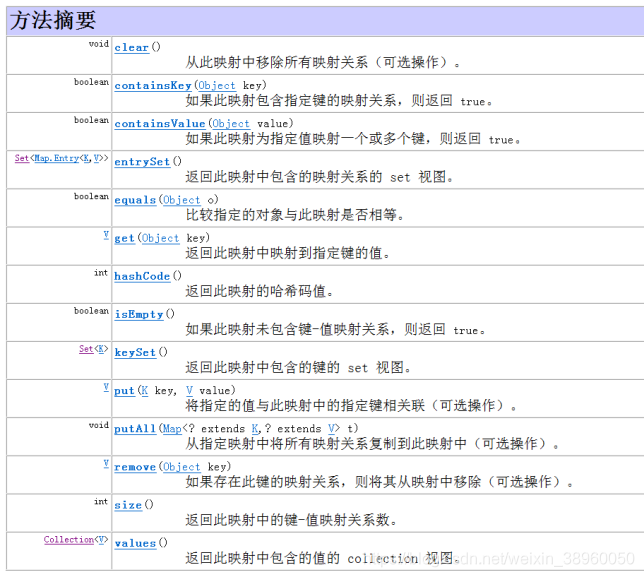Open the keySet method link
The height and width of the screenshot is (577, 644).
[x=135, y=352]
